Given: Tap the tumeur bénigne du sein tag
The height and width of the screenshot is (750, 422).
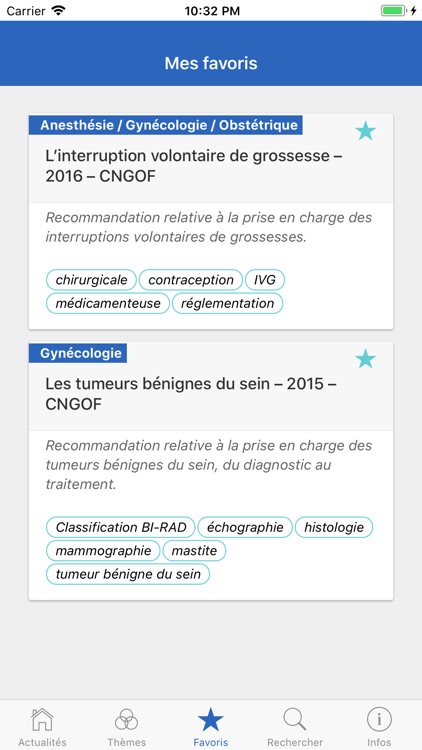Looking at the screenshot, I should 128,574.
